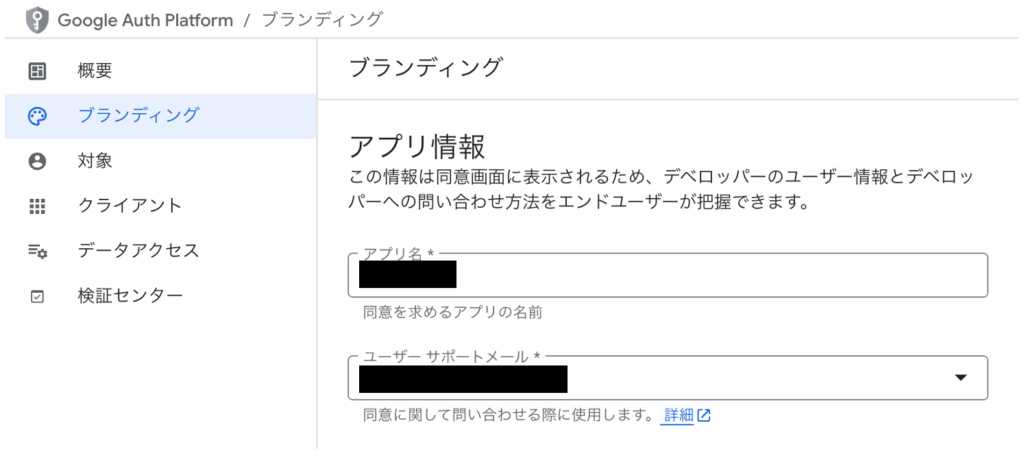Open the 対象 page
This screenshot has width=1024, height=469.
161,161
